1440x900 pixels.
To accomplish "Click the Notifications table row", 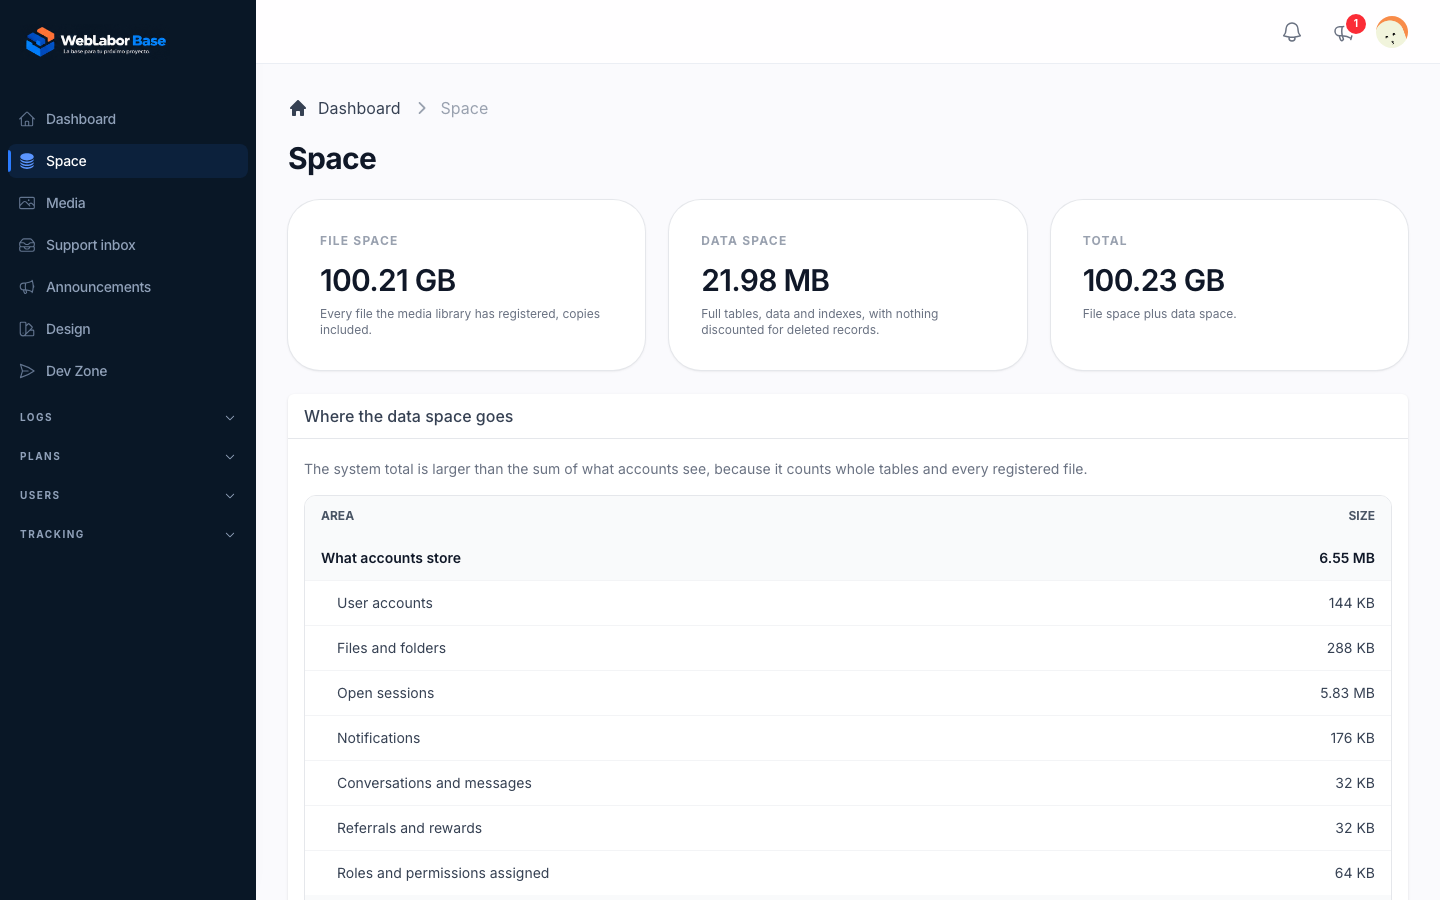I will point(848,738).
